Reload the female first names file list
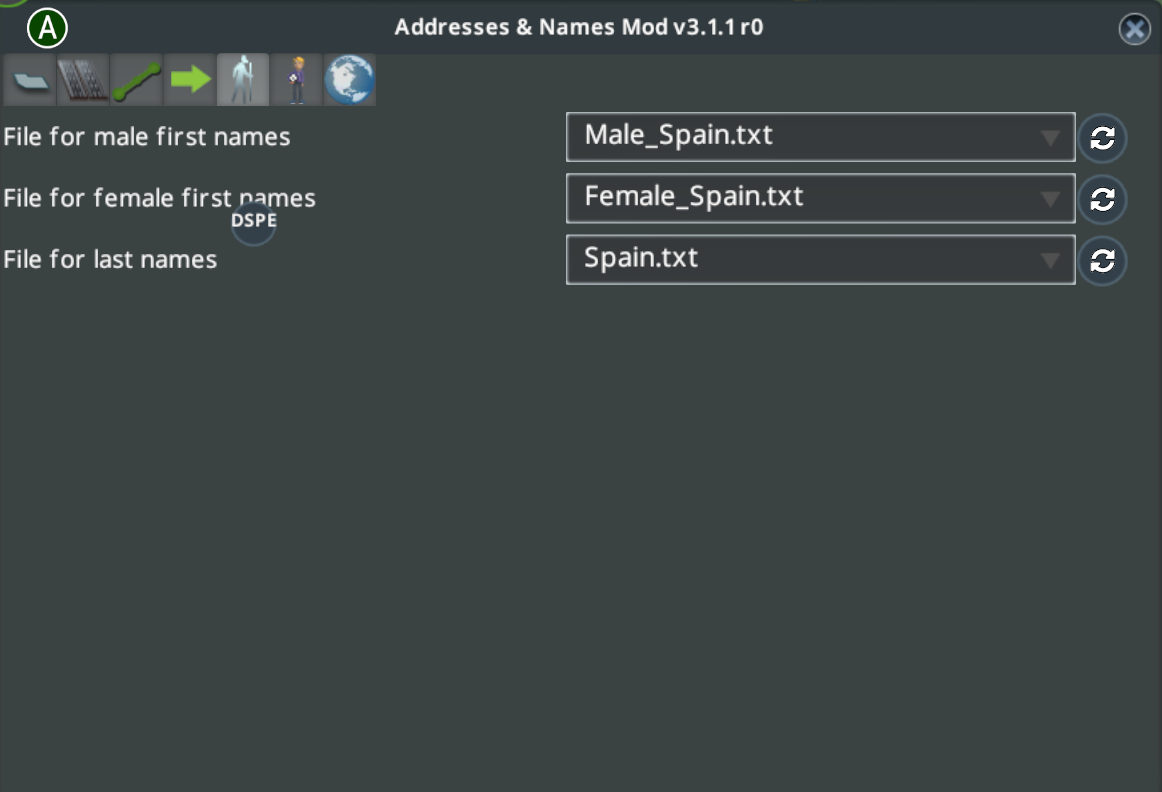 click(1103, 199)
